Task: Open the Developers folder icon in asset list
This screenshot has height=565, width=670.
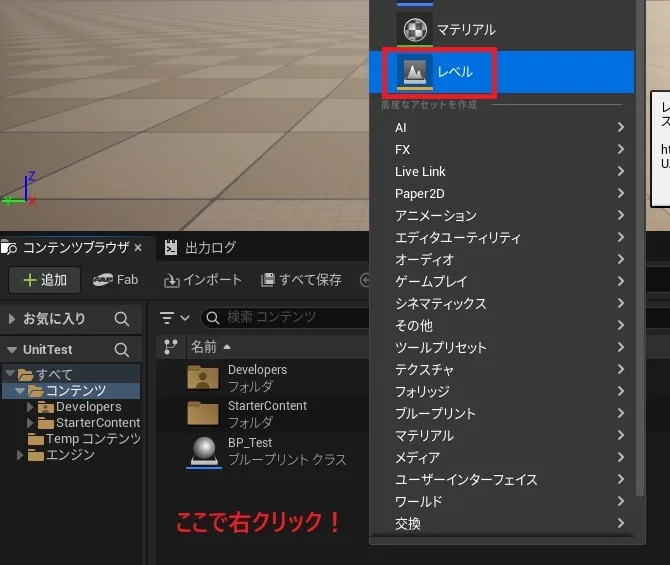Action: click(203, 377)
